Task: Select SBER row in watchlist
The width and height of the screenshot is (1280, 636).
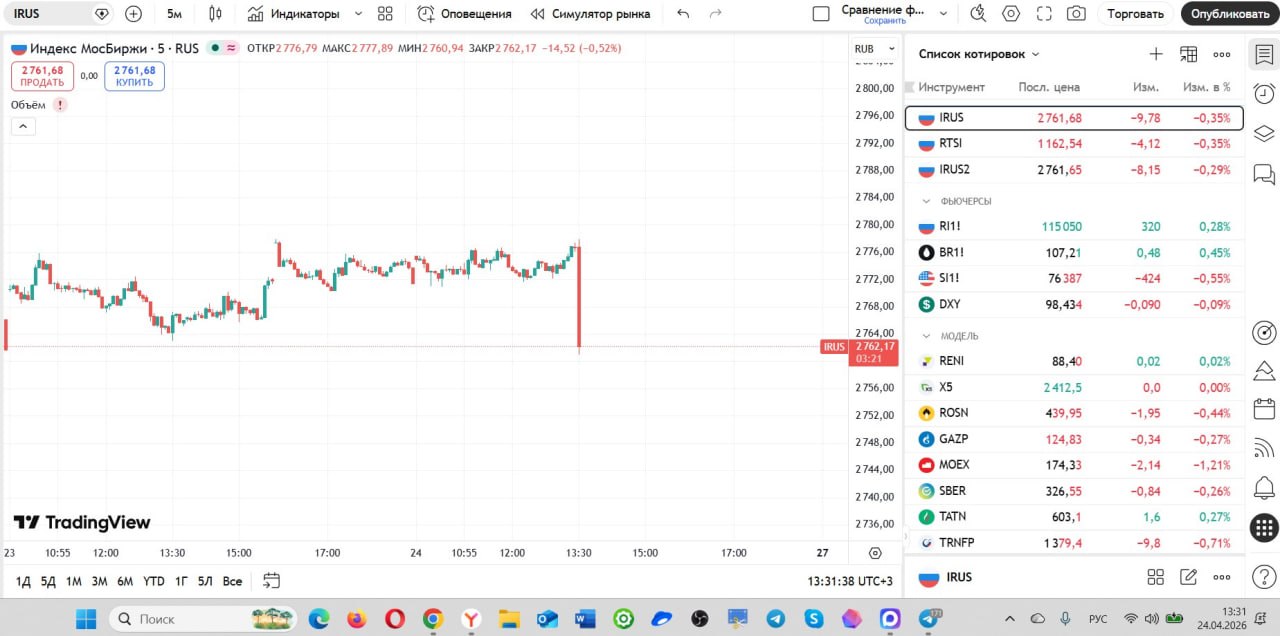Action: tap(1074, 490)
